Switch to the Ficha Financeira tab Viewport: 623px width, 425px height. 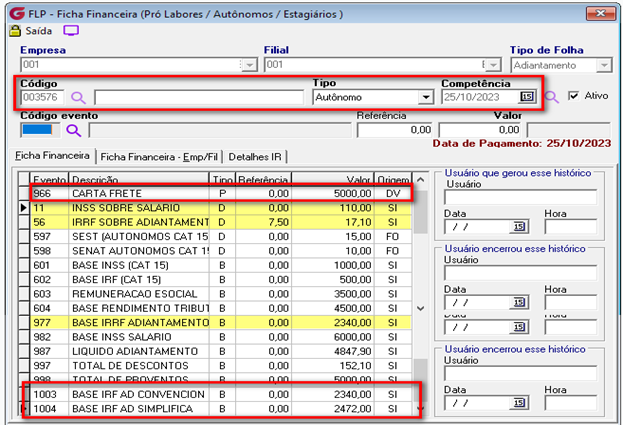(x=52, y=156)
